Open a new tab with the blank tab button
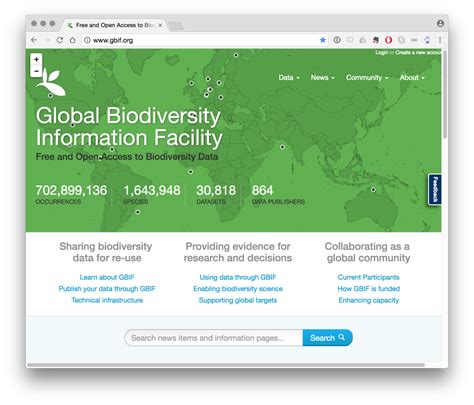 (176, 26)
